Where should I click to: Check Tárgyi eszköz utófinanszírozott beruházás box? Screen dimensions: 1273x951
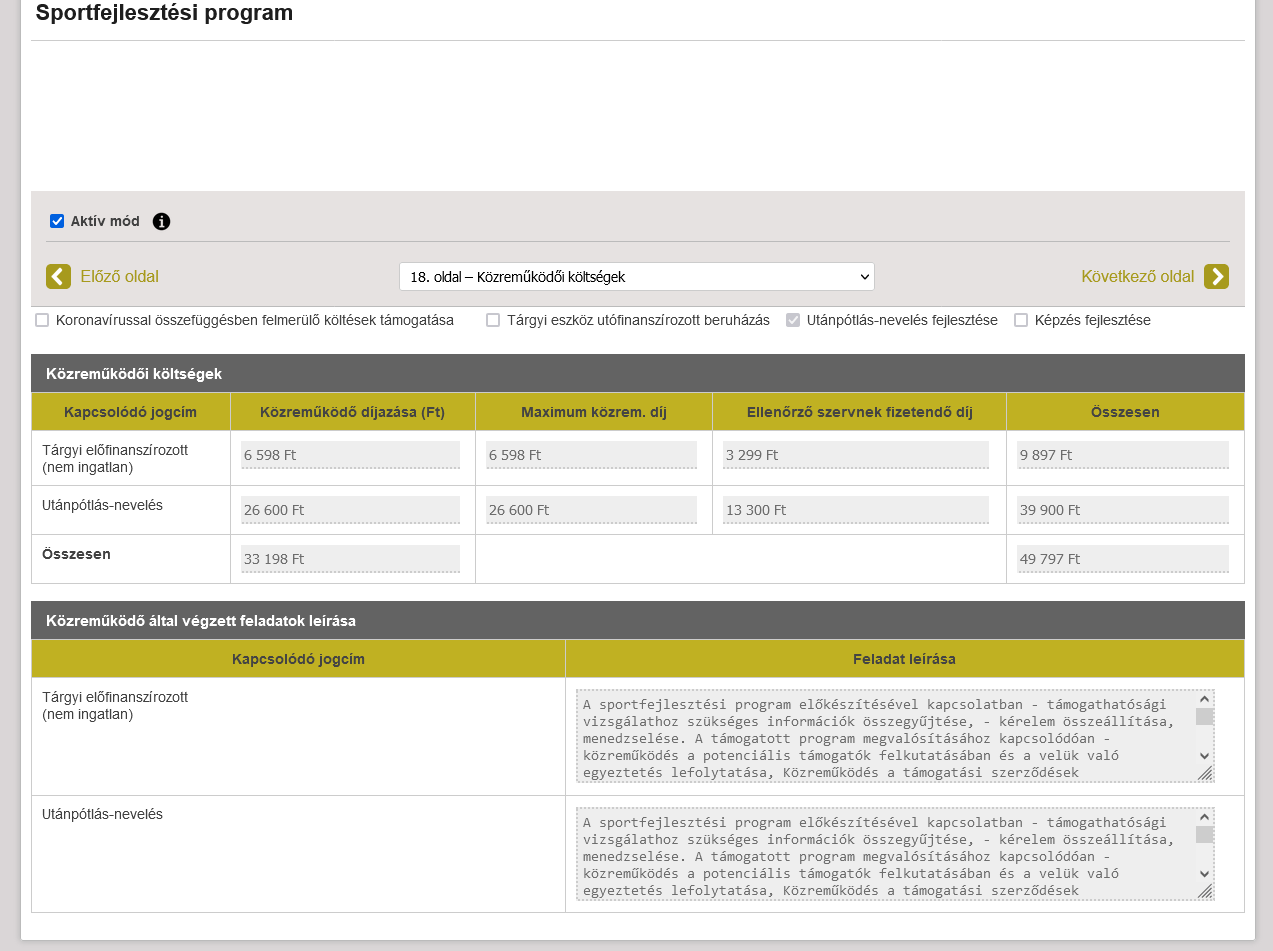(493, 320)
